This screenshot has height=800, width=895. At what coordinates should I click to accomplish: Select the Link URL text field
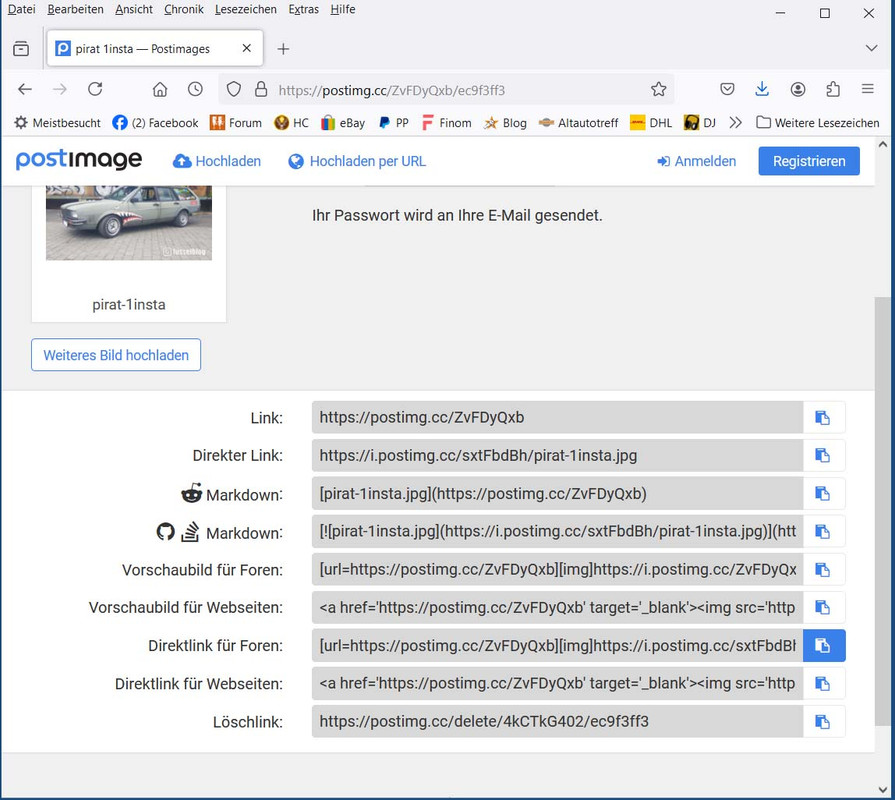click(558, 418)
